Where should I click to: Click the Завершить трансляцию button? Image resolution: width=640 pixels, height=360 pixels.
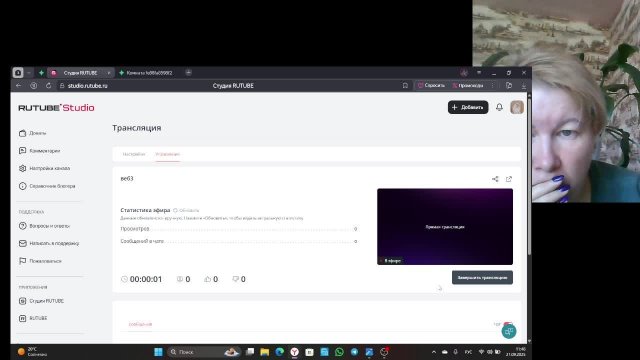point(482,278)
